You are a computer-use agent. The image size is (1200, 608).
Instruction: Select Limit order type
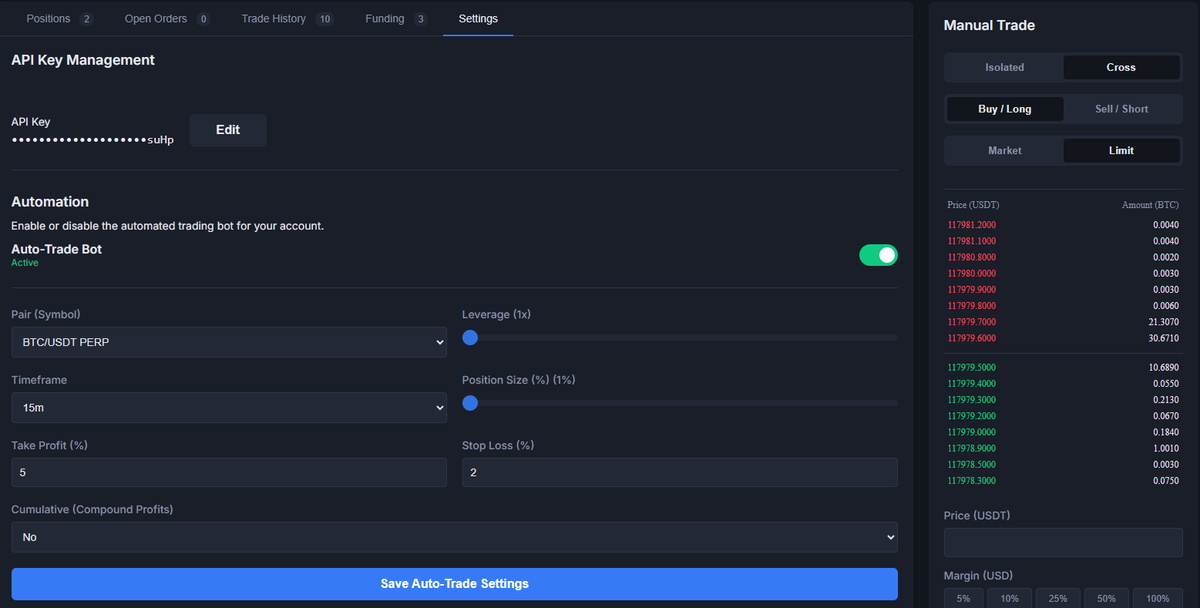(x=1121, y=150)
